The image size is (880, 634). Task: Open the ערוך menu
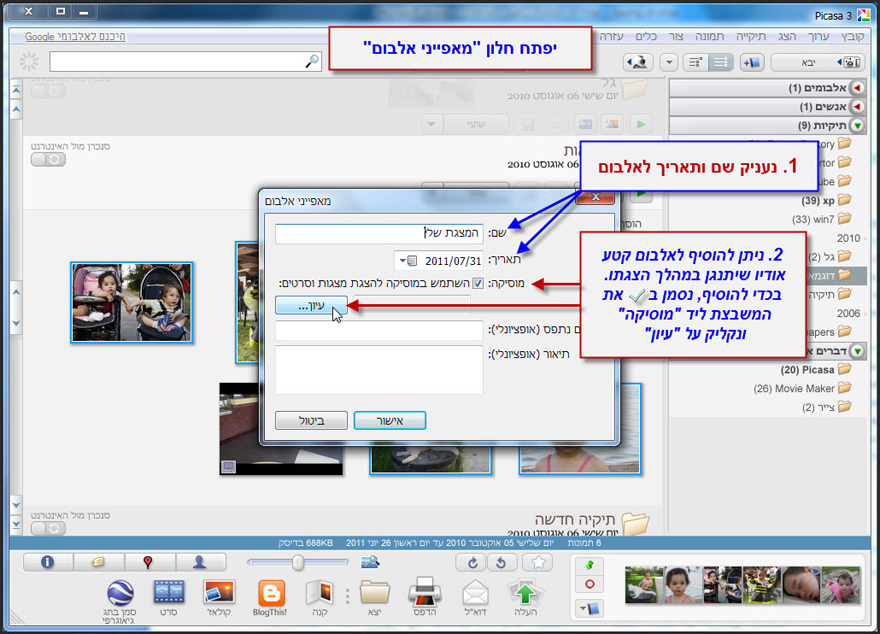(x=818, y=37)
